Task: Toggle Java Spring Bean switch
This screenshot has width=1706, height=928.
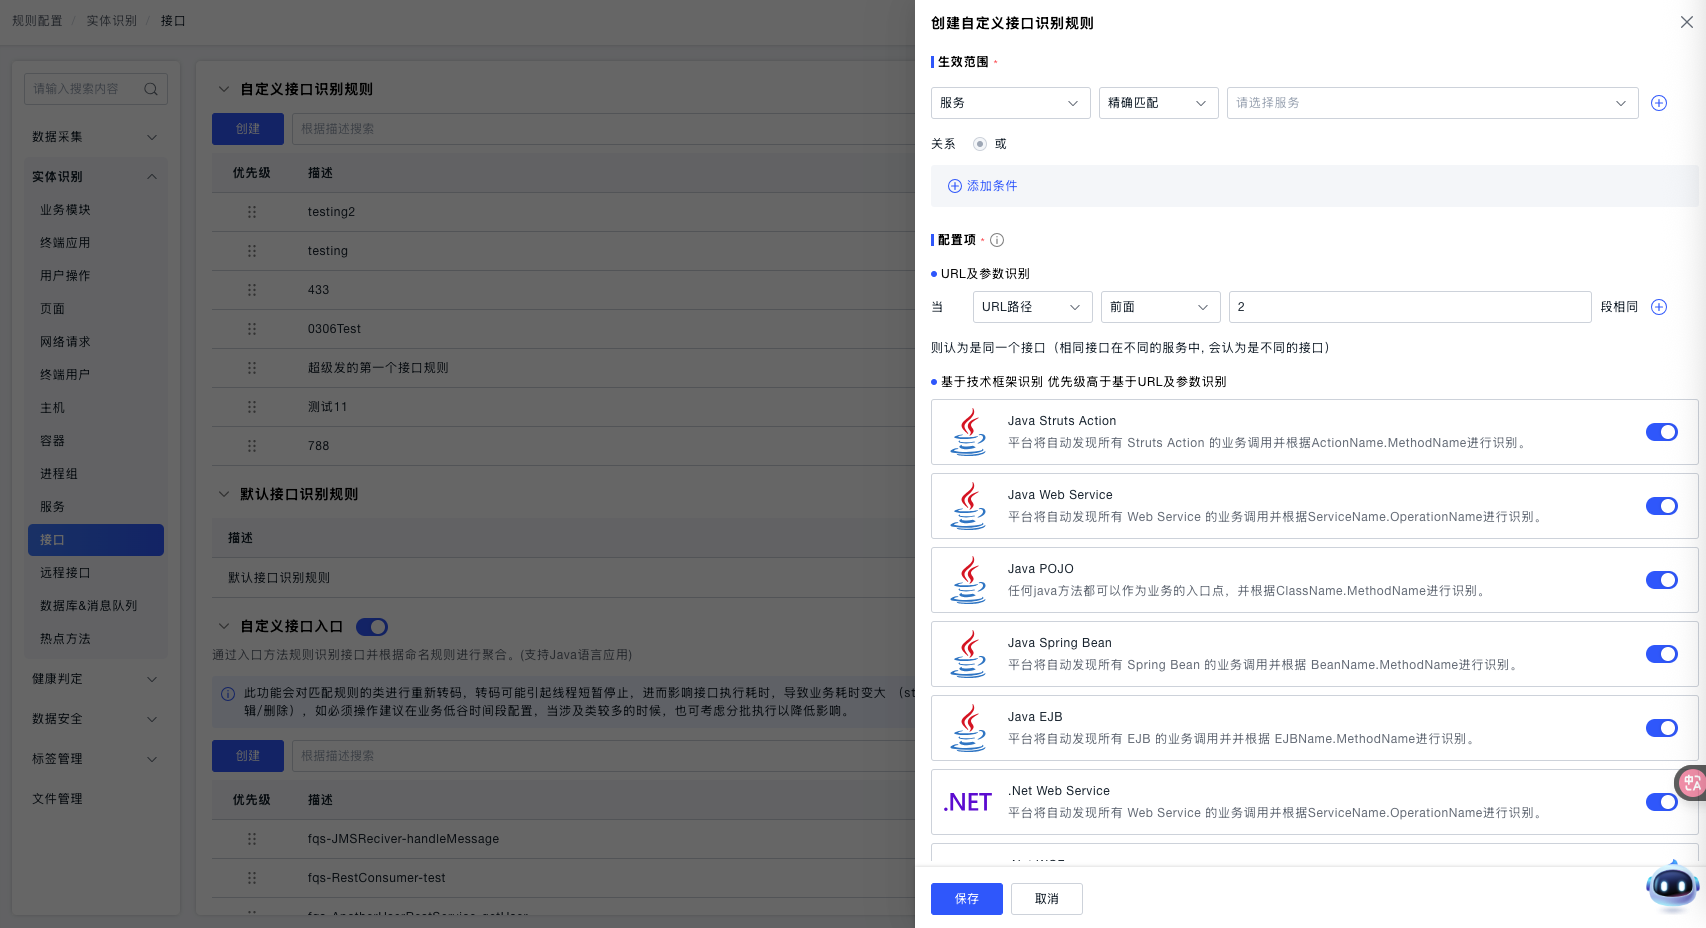Action: point(1661,654)
